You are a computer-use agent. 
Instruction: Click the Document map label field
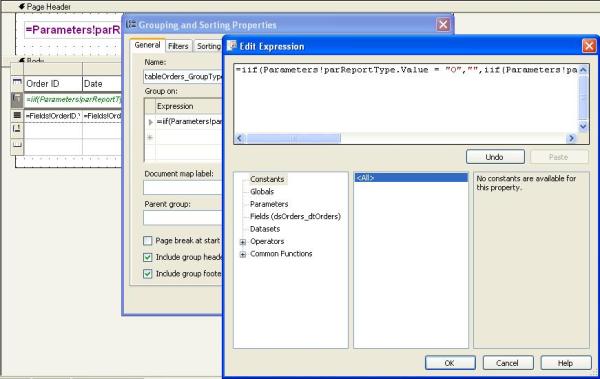pyautogui.click(x=183, y=188)
